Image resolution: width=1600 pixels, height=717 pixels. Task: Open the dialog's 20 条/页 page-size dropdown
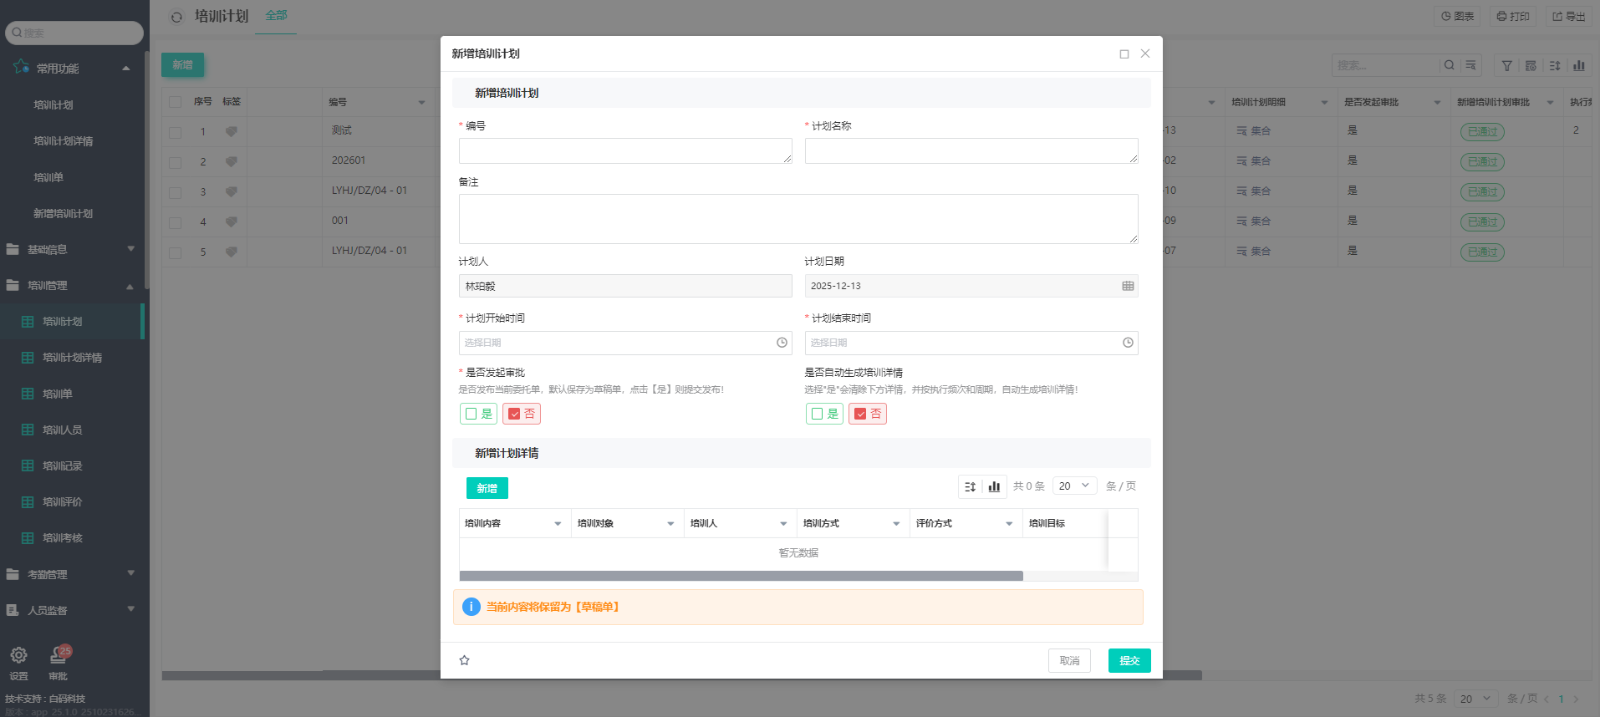click(1075, 486)
